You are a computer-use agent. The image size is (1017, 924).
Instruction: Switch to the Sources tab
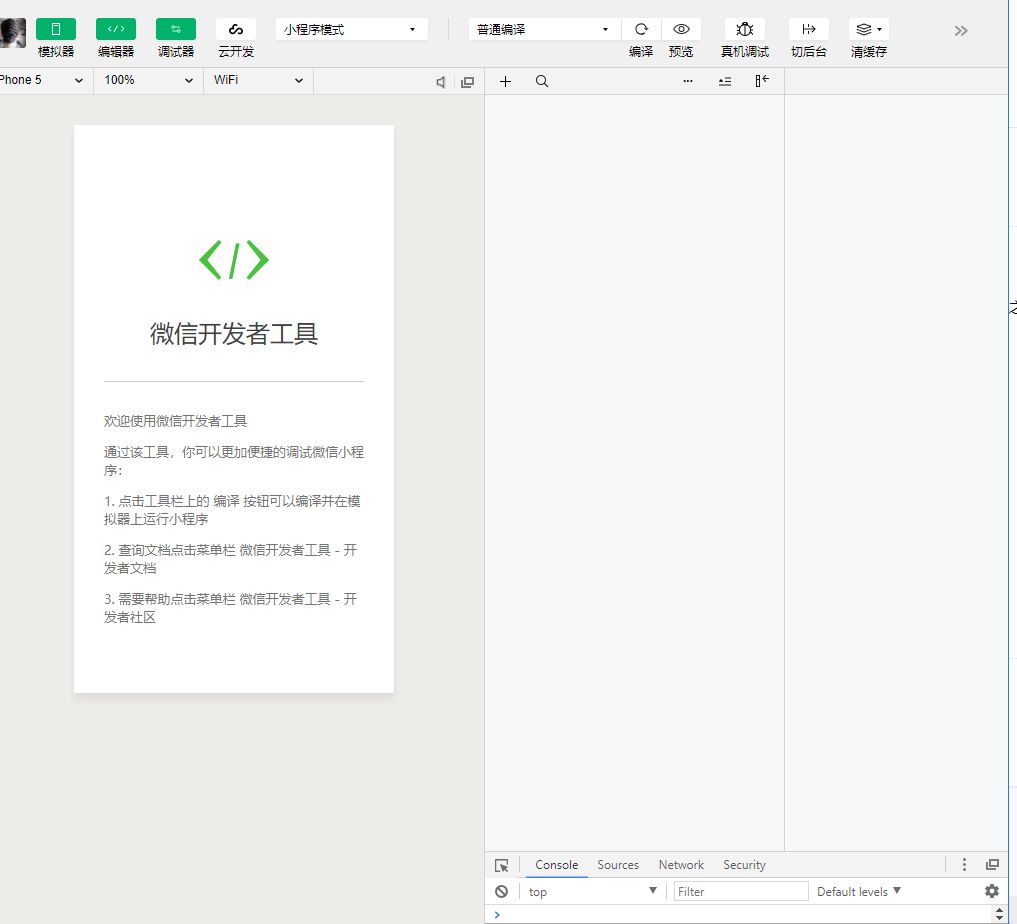click(618, 865)
